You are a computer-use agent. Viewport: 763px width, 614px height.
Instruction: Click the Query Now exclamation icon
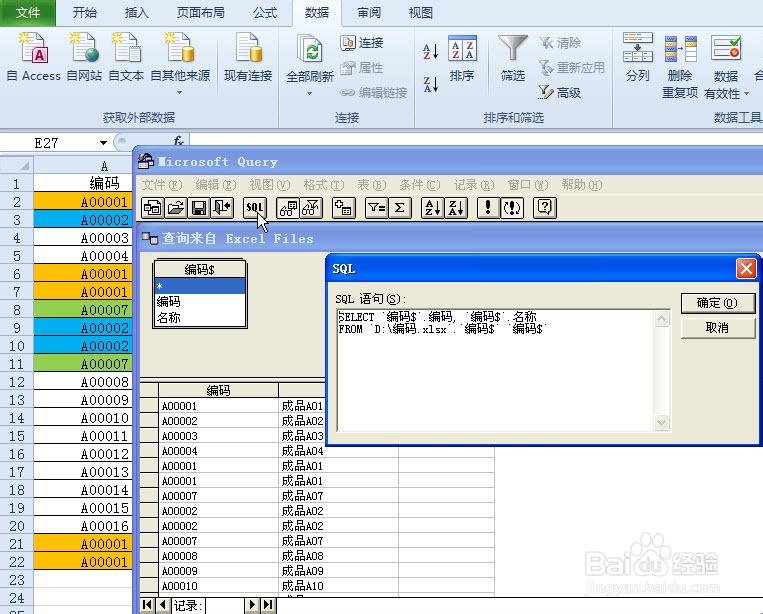[x=488, y=208]
